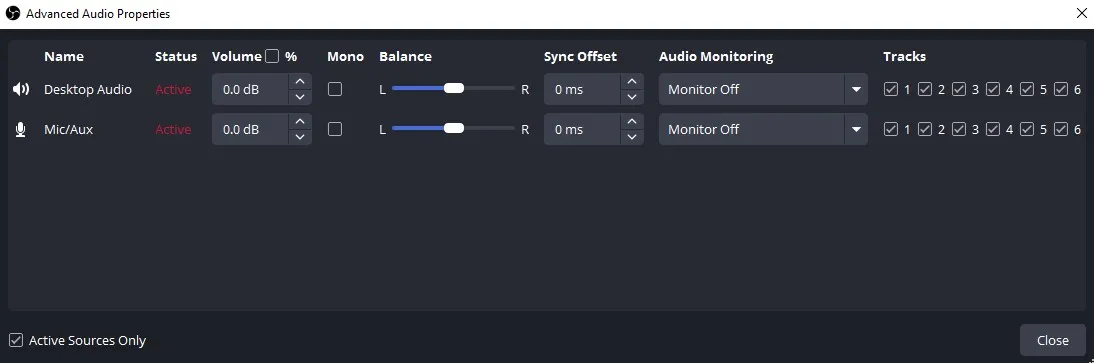Screen dimensions: 1094x363
Task: Click Mic/Aux volume dB field
Action: click(250, 129)
